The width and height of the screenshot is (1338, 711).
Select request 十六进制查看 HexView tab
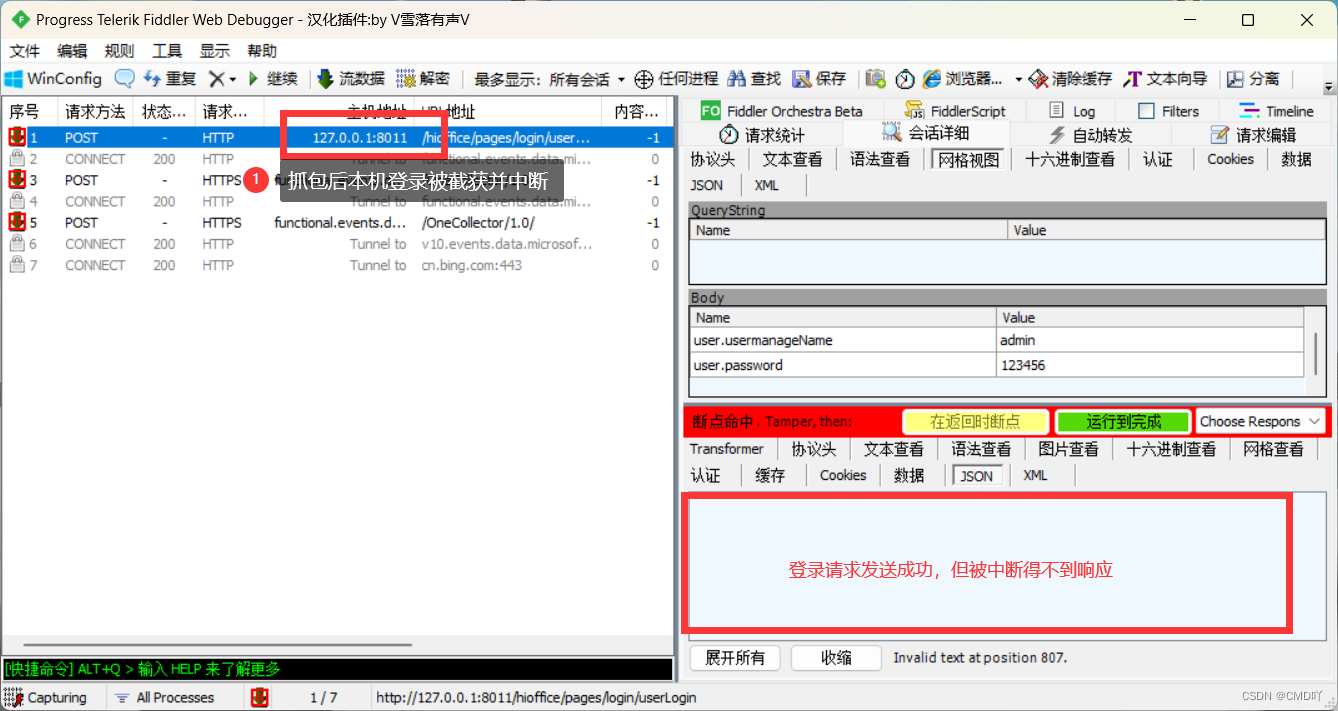coord(1069,159)
